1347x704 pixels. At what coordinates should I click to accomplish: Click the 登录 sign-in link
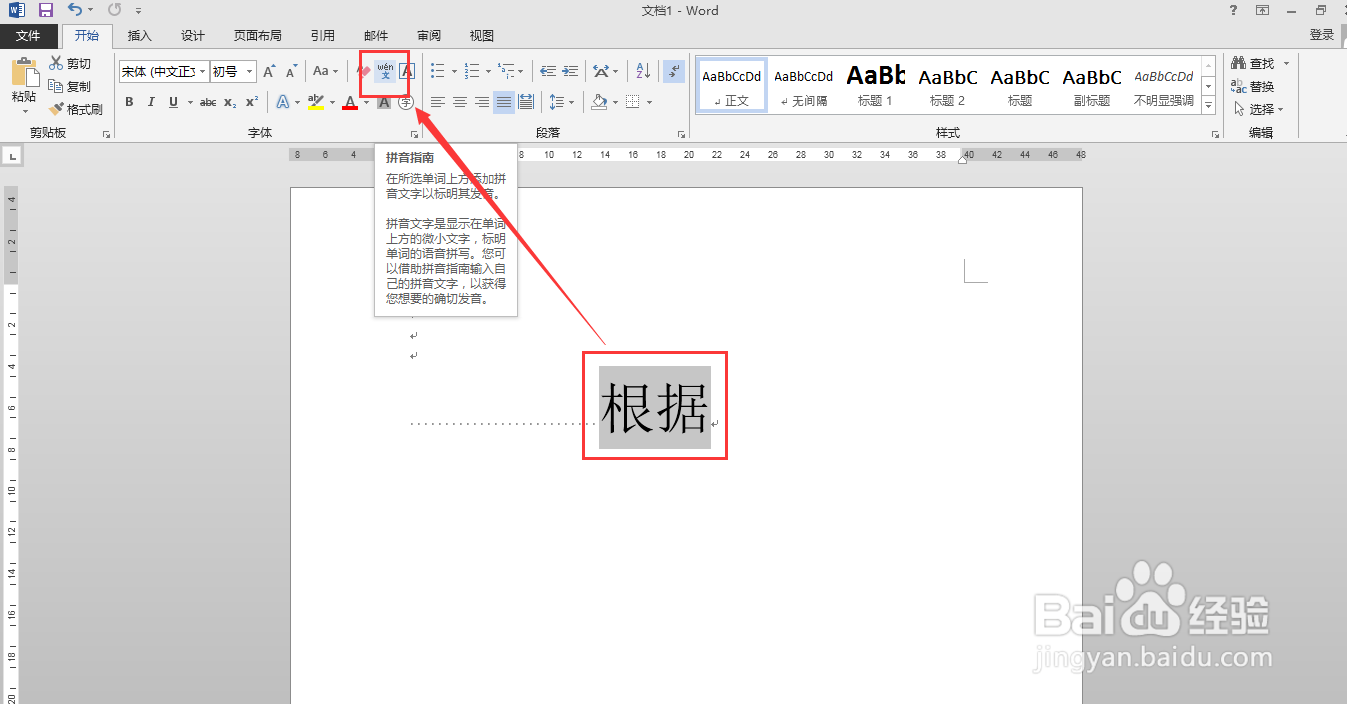[x=1321, y=33]
